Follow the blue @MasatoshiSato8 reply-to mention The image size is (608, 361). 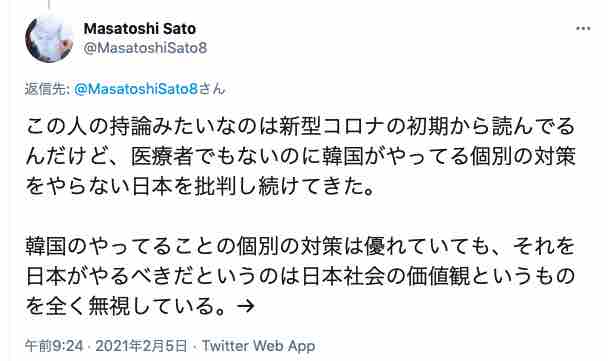tap(136, 89)
